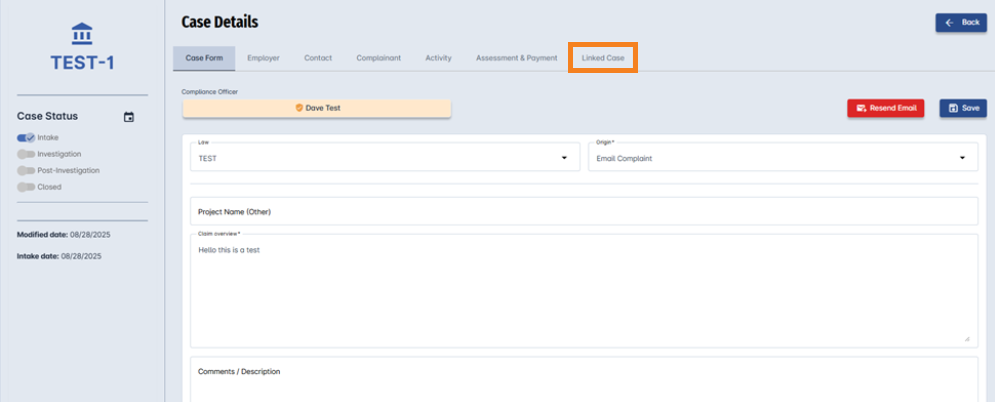
Task: Open the calendar icon beside Case Status
Action: tap(129, 117)
